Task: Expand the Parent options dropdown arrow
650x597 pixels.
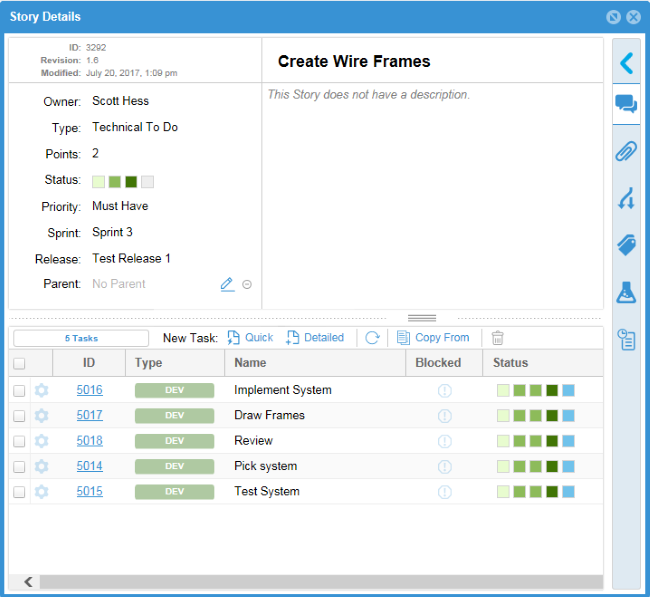Action: (247, 284)
